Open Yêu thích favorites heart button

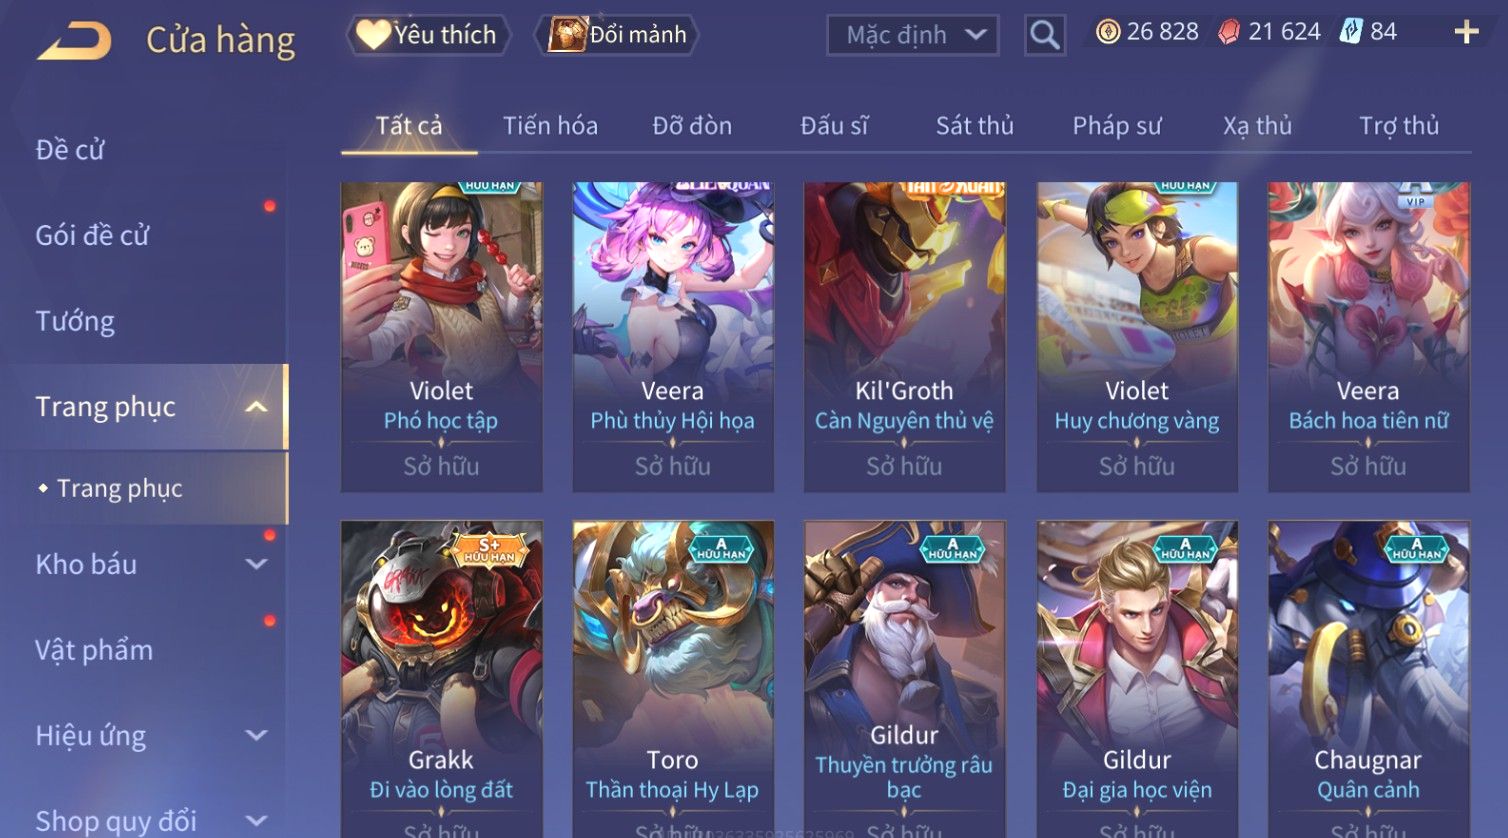(x=428, y=35)
